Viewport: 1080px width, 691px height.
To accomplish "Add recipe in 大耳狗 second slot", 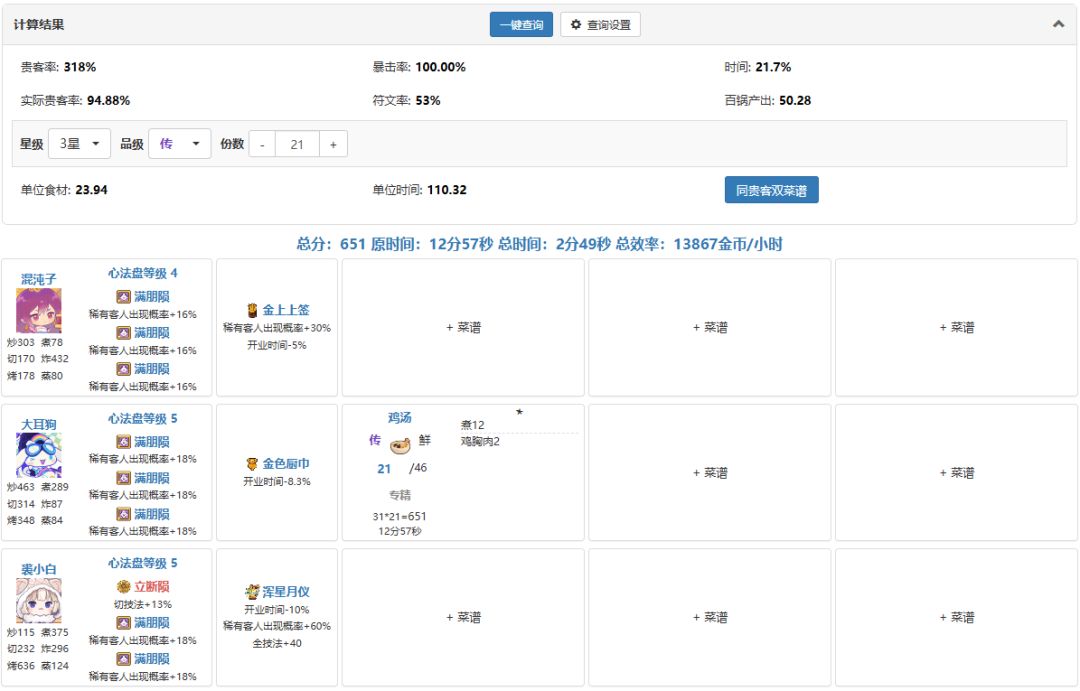I will 709,473.
